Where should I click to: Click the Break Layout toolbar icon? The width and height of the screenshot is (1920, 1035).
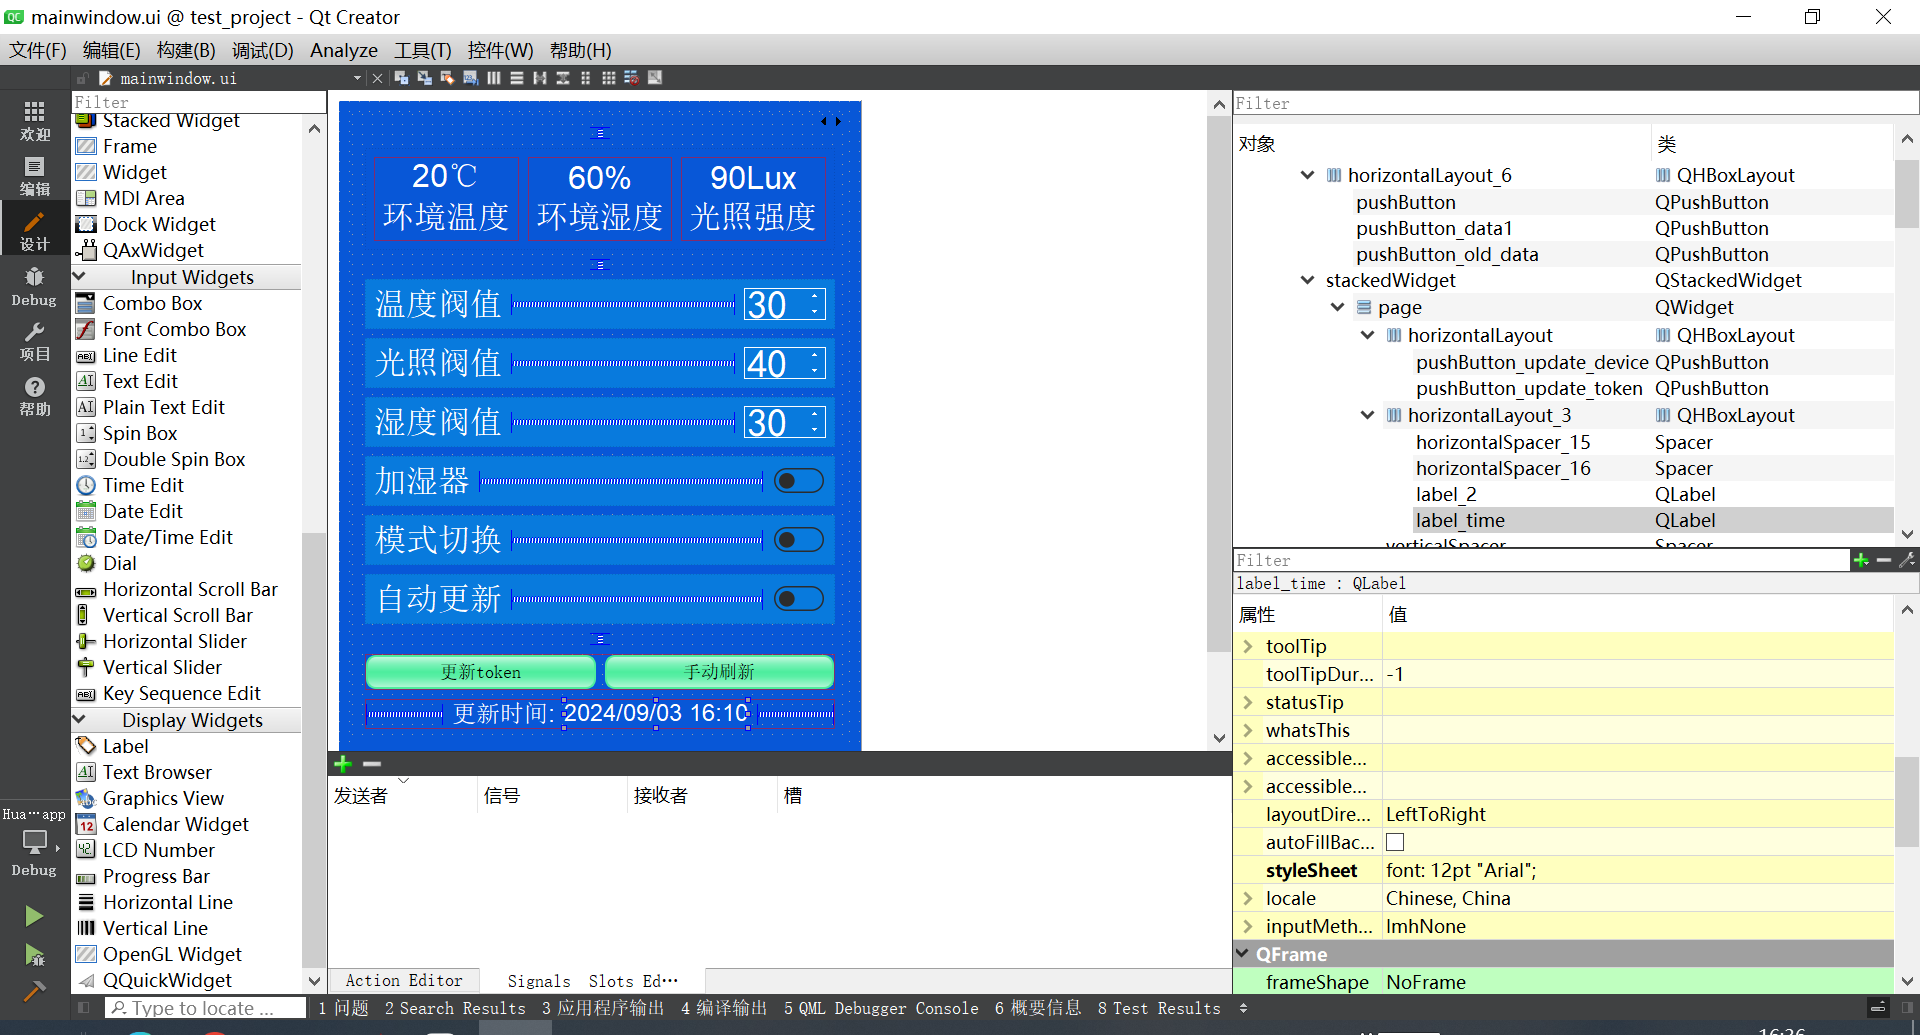click(631, 78)
